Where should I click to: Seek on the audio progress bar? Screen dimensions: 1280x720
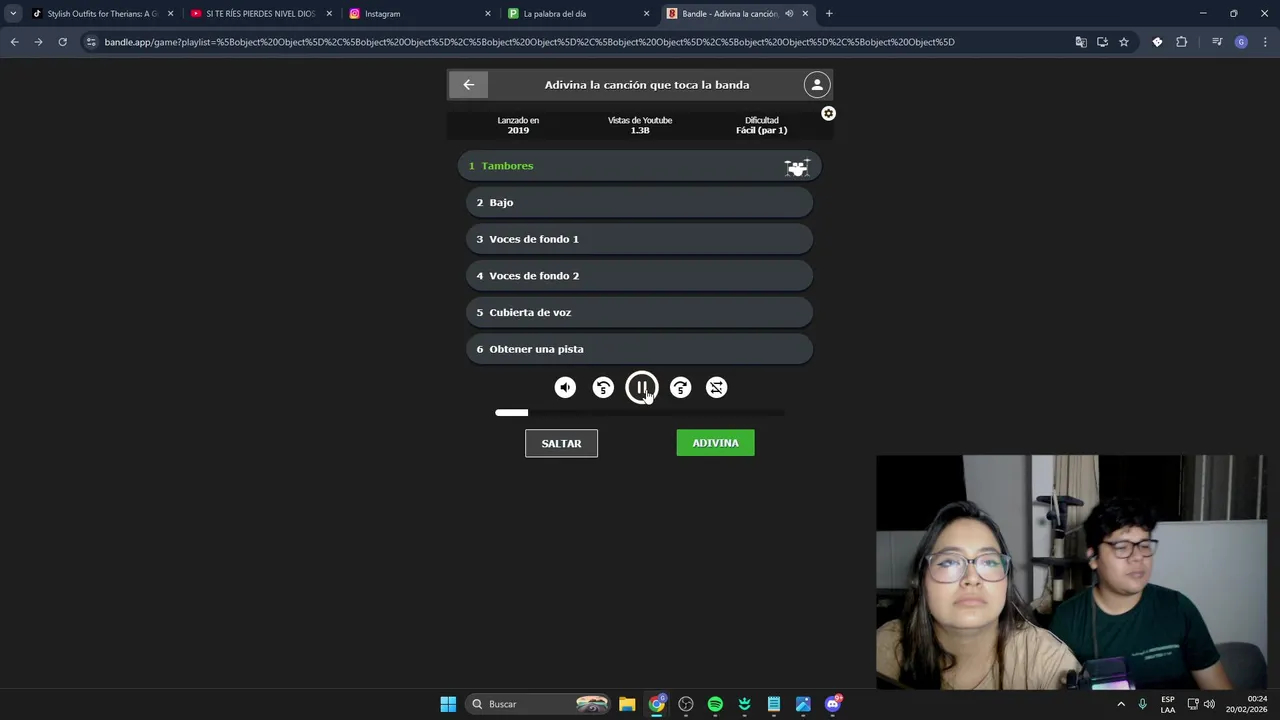click(640, 413)
